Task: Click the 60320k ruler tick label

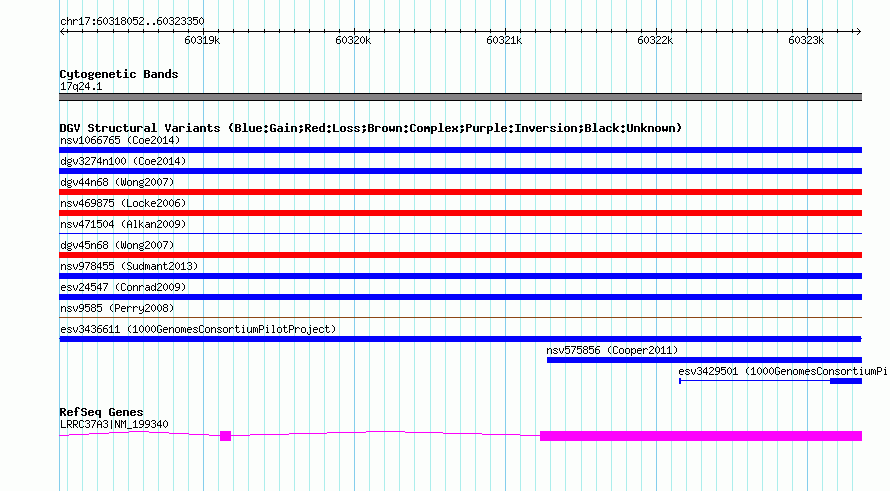Action: click(353, 40)
